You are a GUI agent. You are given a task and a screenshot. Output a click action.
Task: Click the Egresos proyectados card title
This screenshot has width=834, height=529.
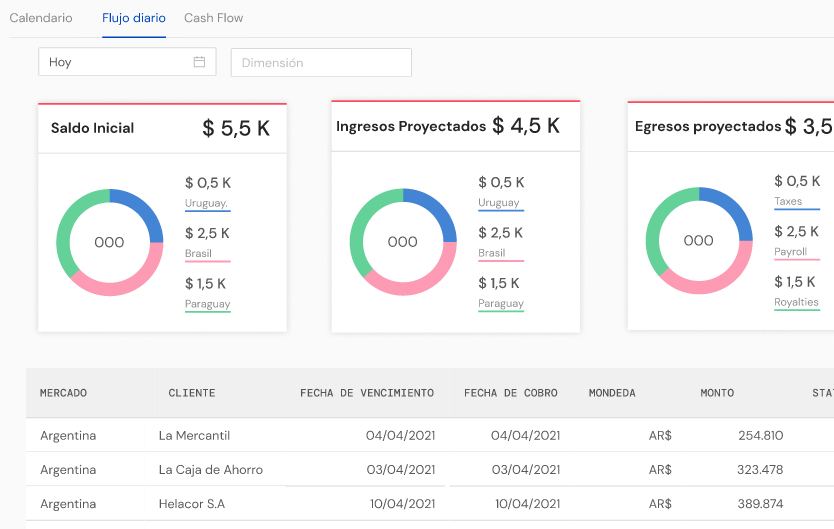[707, 127]
